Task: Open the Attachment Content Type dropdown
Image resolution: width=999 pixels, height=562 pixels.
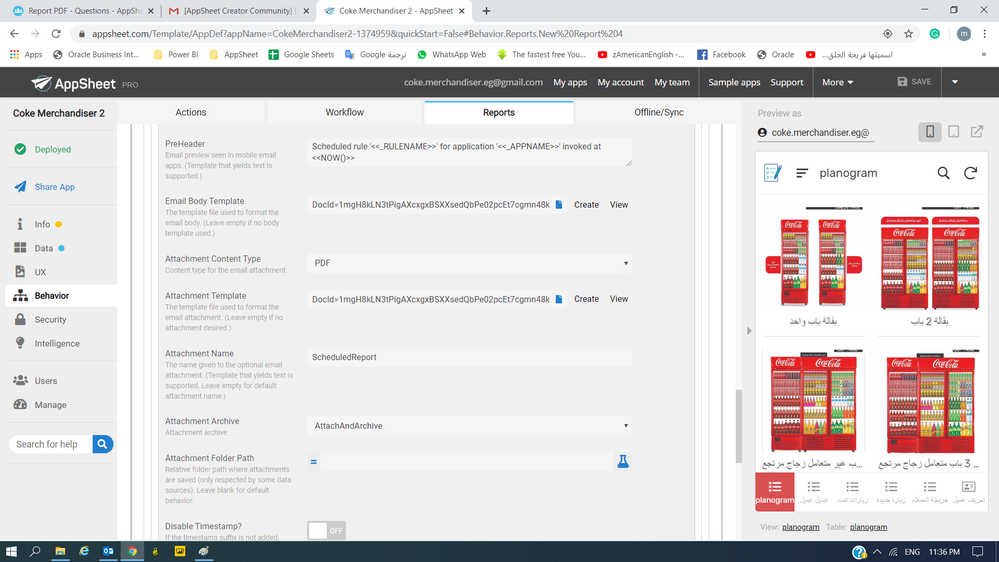Action: point(470,263)
